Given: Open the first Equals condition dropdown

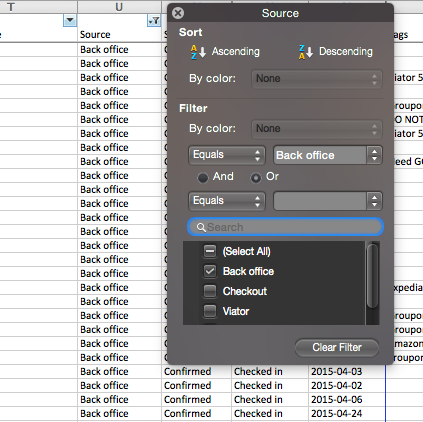Looking at the screenshot, I should [x=227, y=155].
